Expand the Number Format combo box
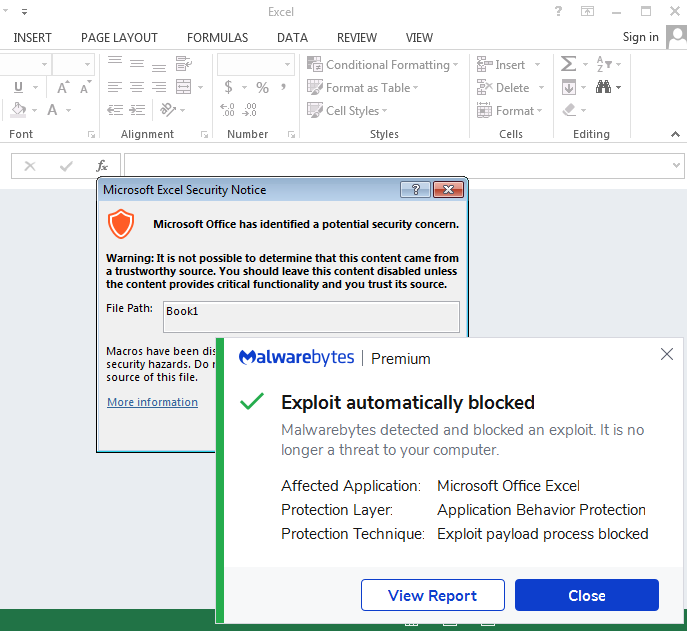687x631 pixels. point(287,64)
